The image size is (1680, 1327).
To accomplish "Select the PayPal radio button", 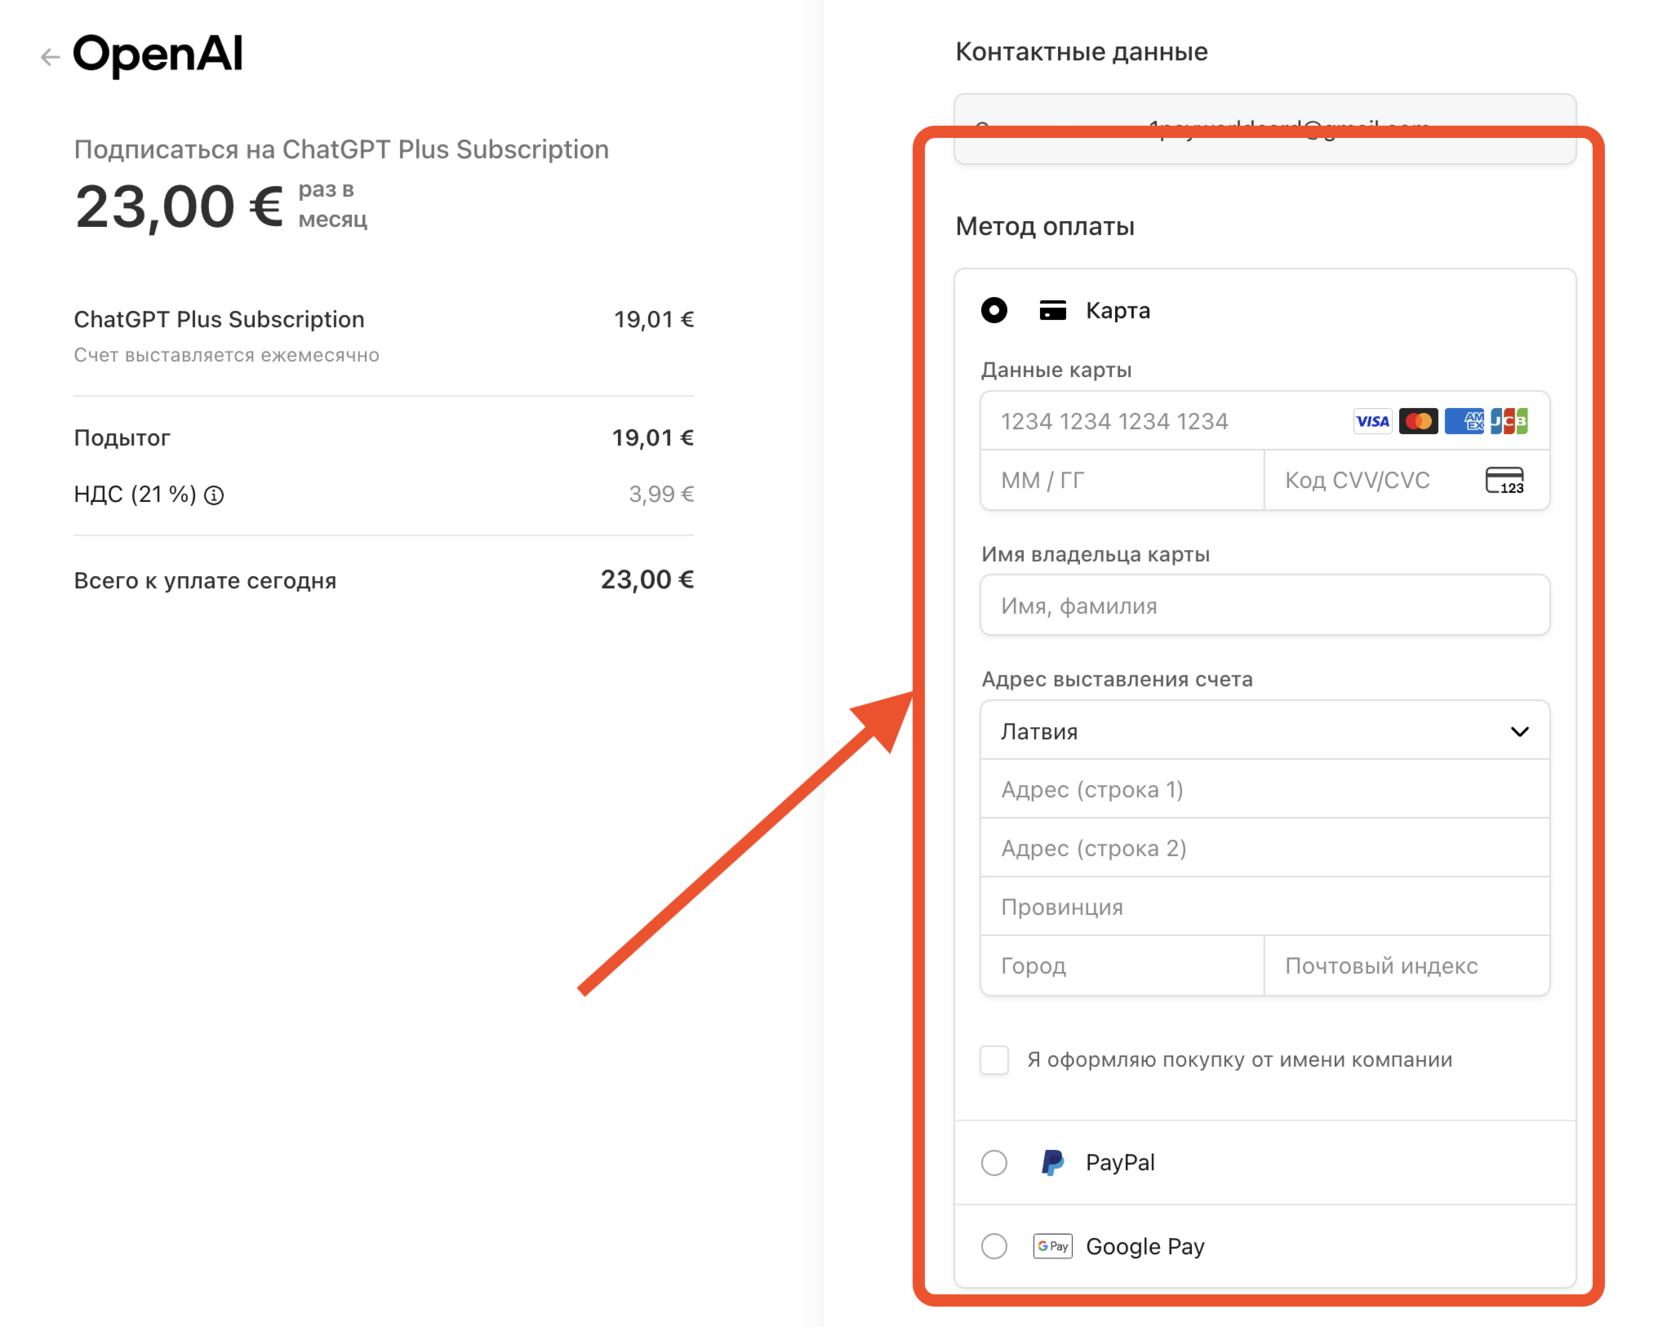I will pos(994,1162).
